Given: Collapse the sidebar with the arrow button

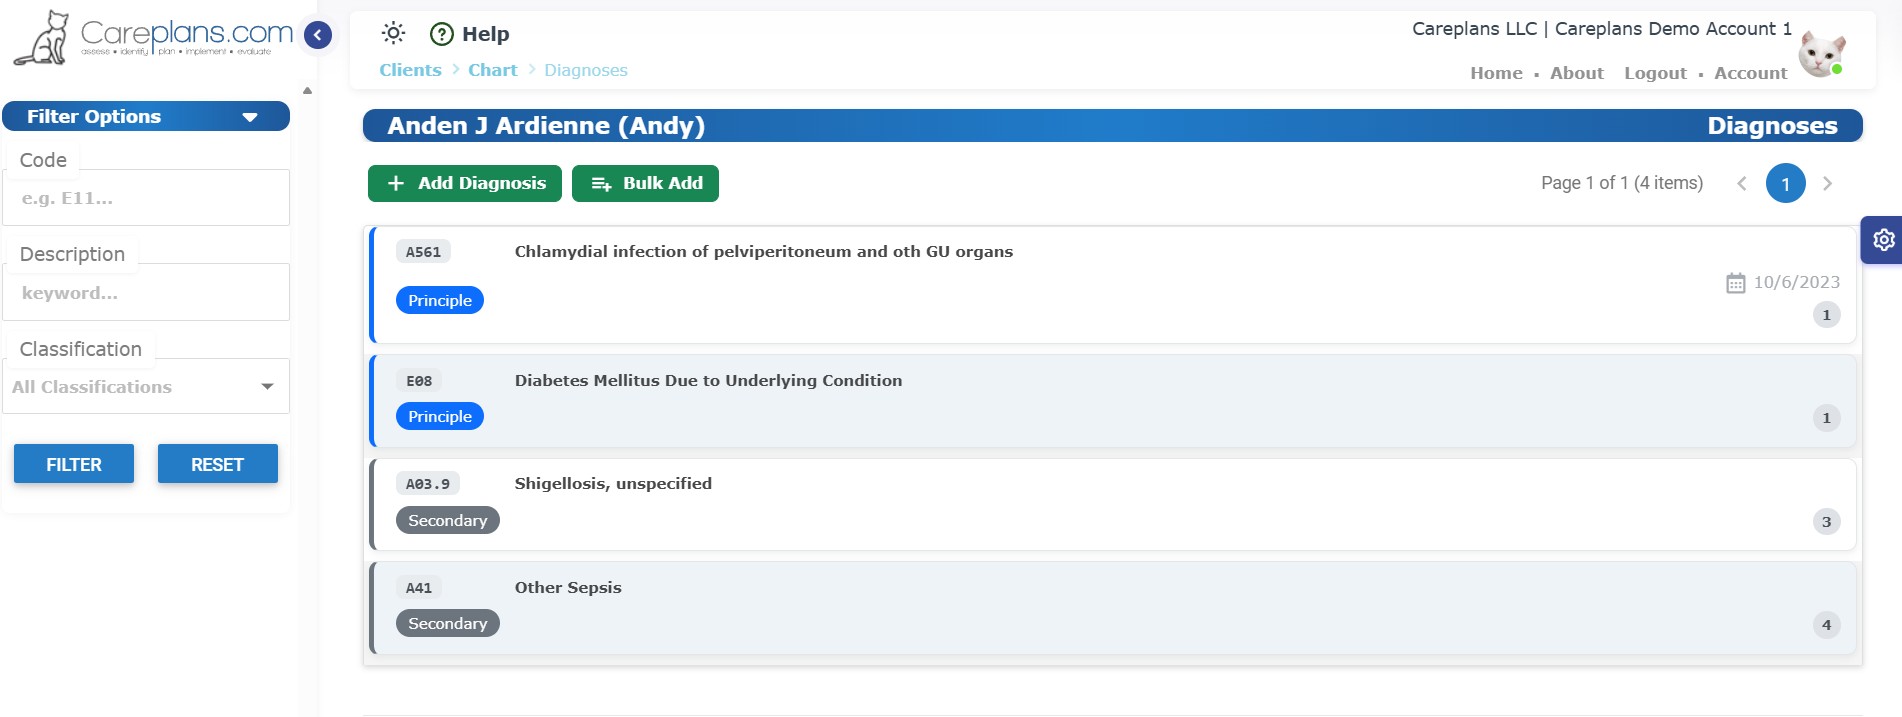Looking at the screenshot, I should 318,35.
